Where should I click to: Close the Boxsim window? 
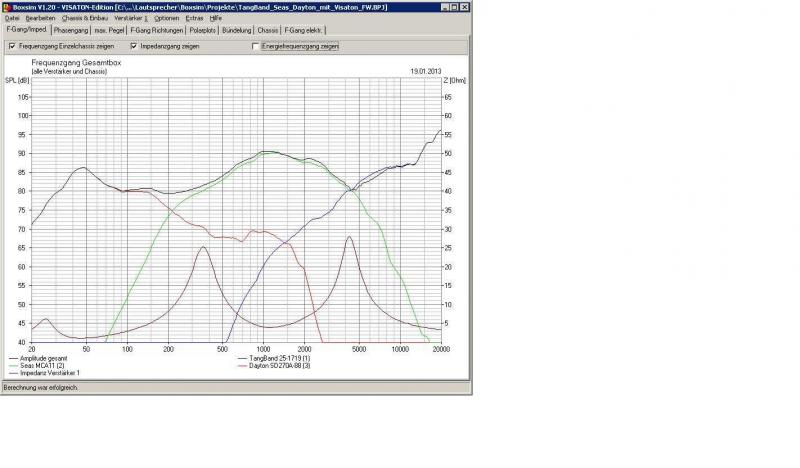point(464,7)
